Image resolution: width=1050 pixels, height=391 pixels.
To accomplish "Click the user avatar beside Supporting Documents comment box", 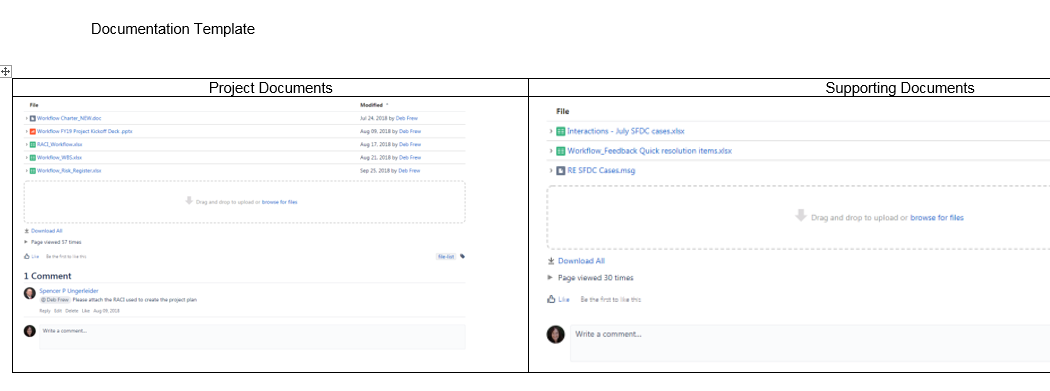I will [556, 334].
